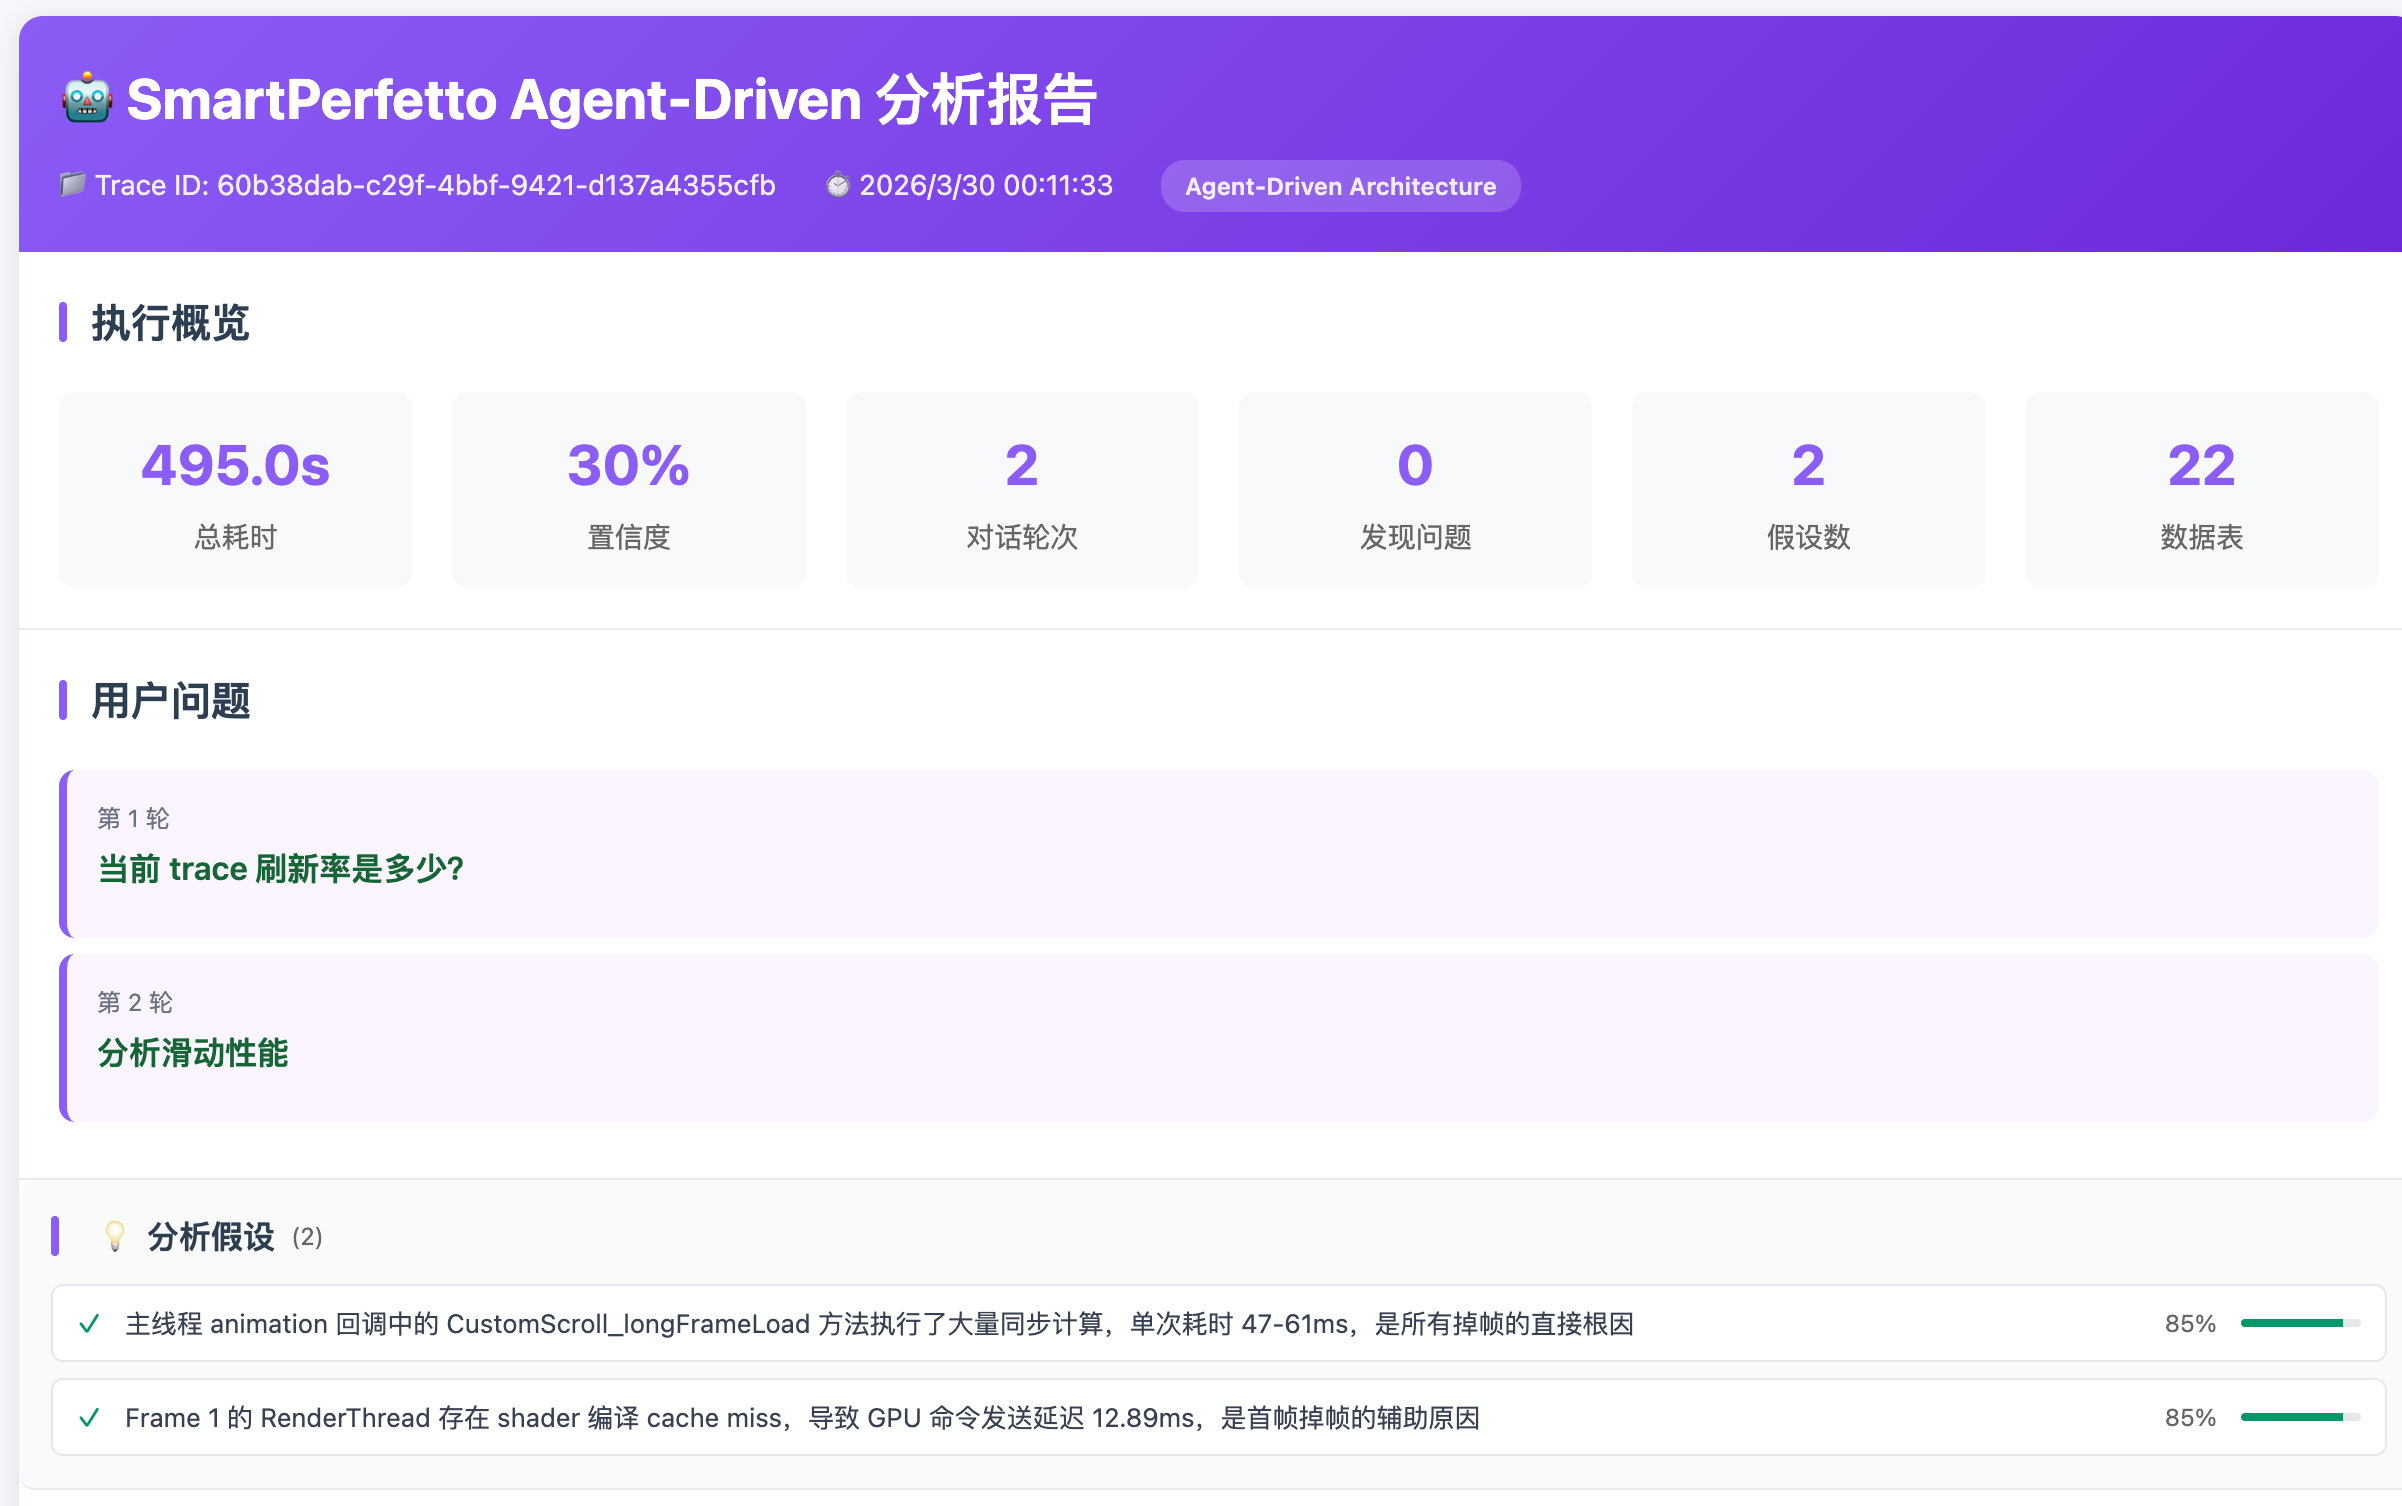Click the clock icon next to timestamp
This screenshot has height=1506, width=2402.
tap(838, 184)
